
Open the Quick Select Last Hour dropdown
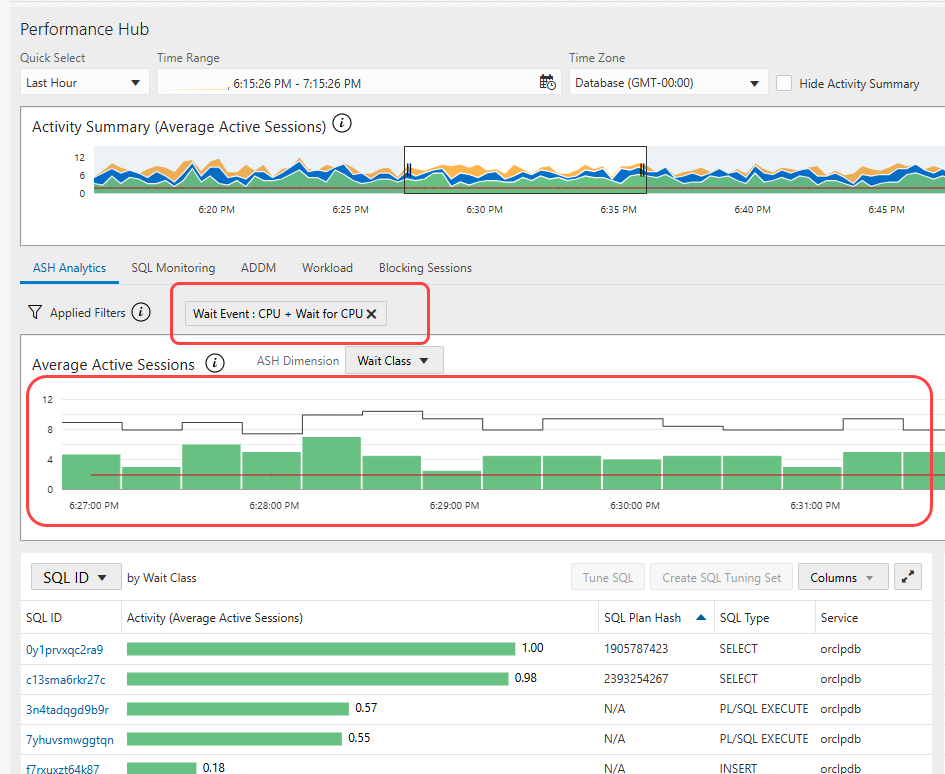coord(84,83)
